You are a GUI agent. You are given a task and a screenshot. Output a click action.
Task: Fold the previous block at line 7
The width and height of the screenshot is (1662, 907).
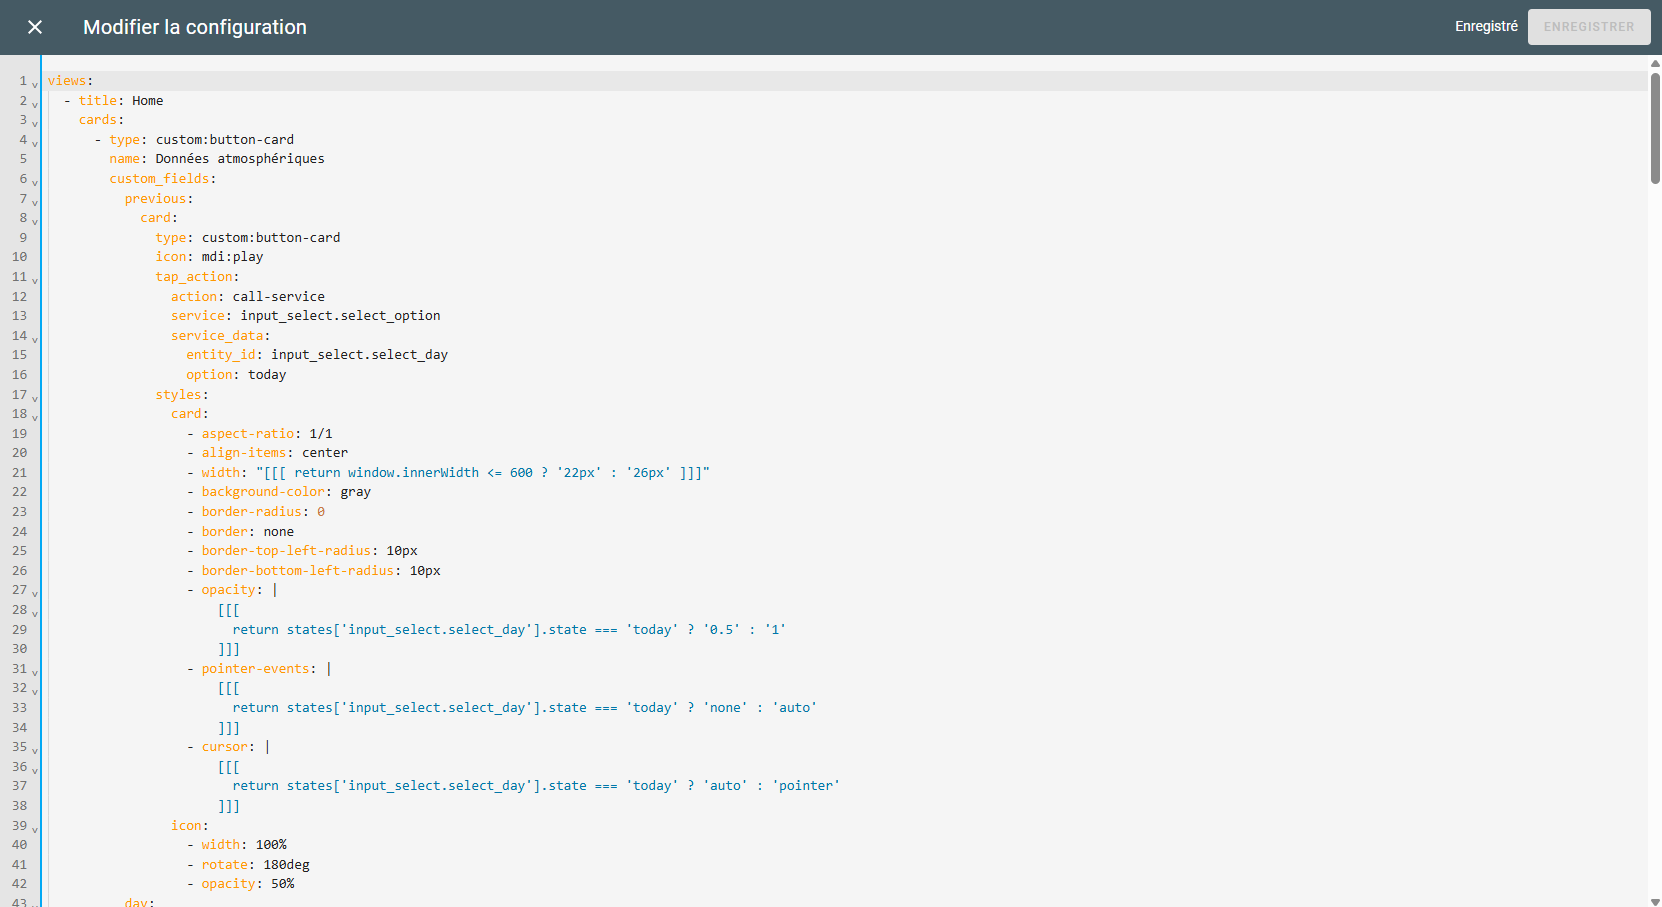(x=35, y=202)
